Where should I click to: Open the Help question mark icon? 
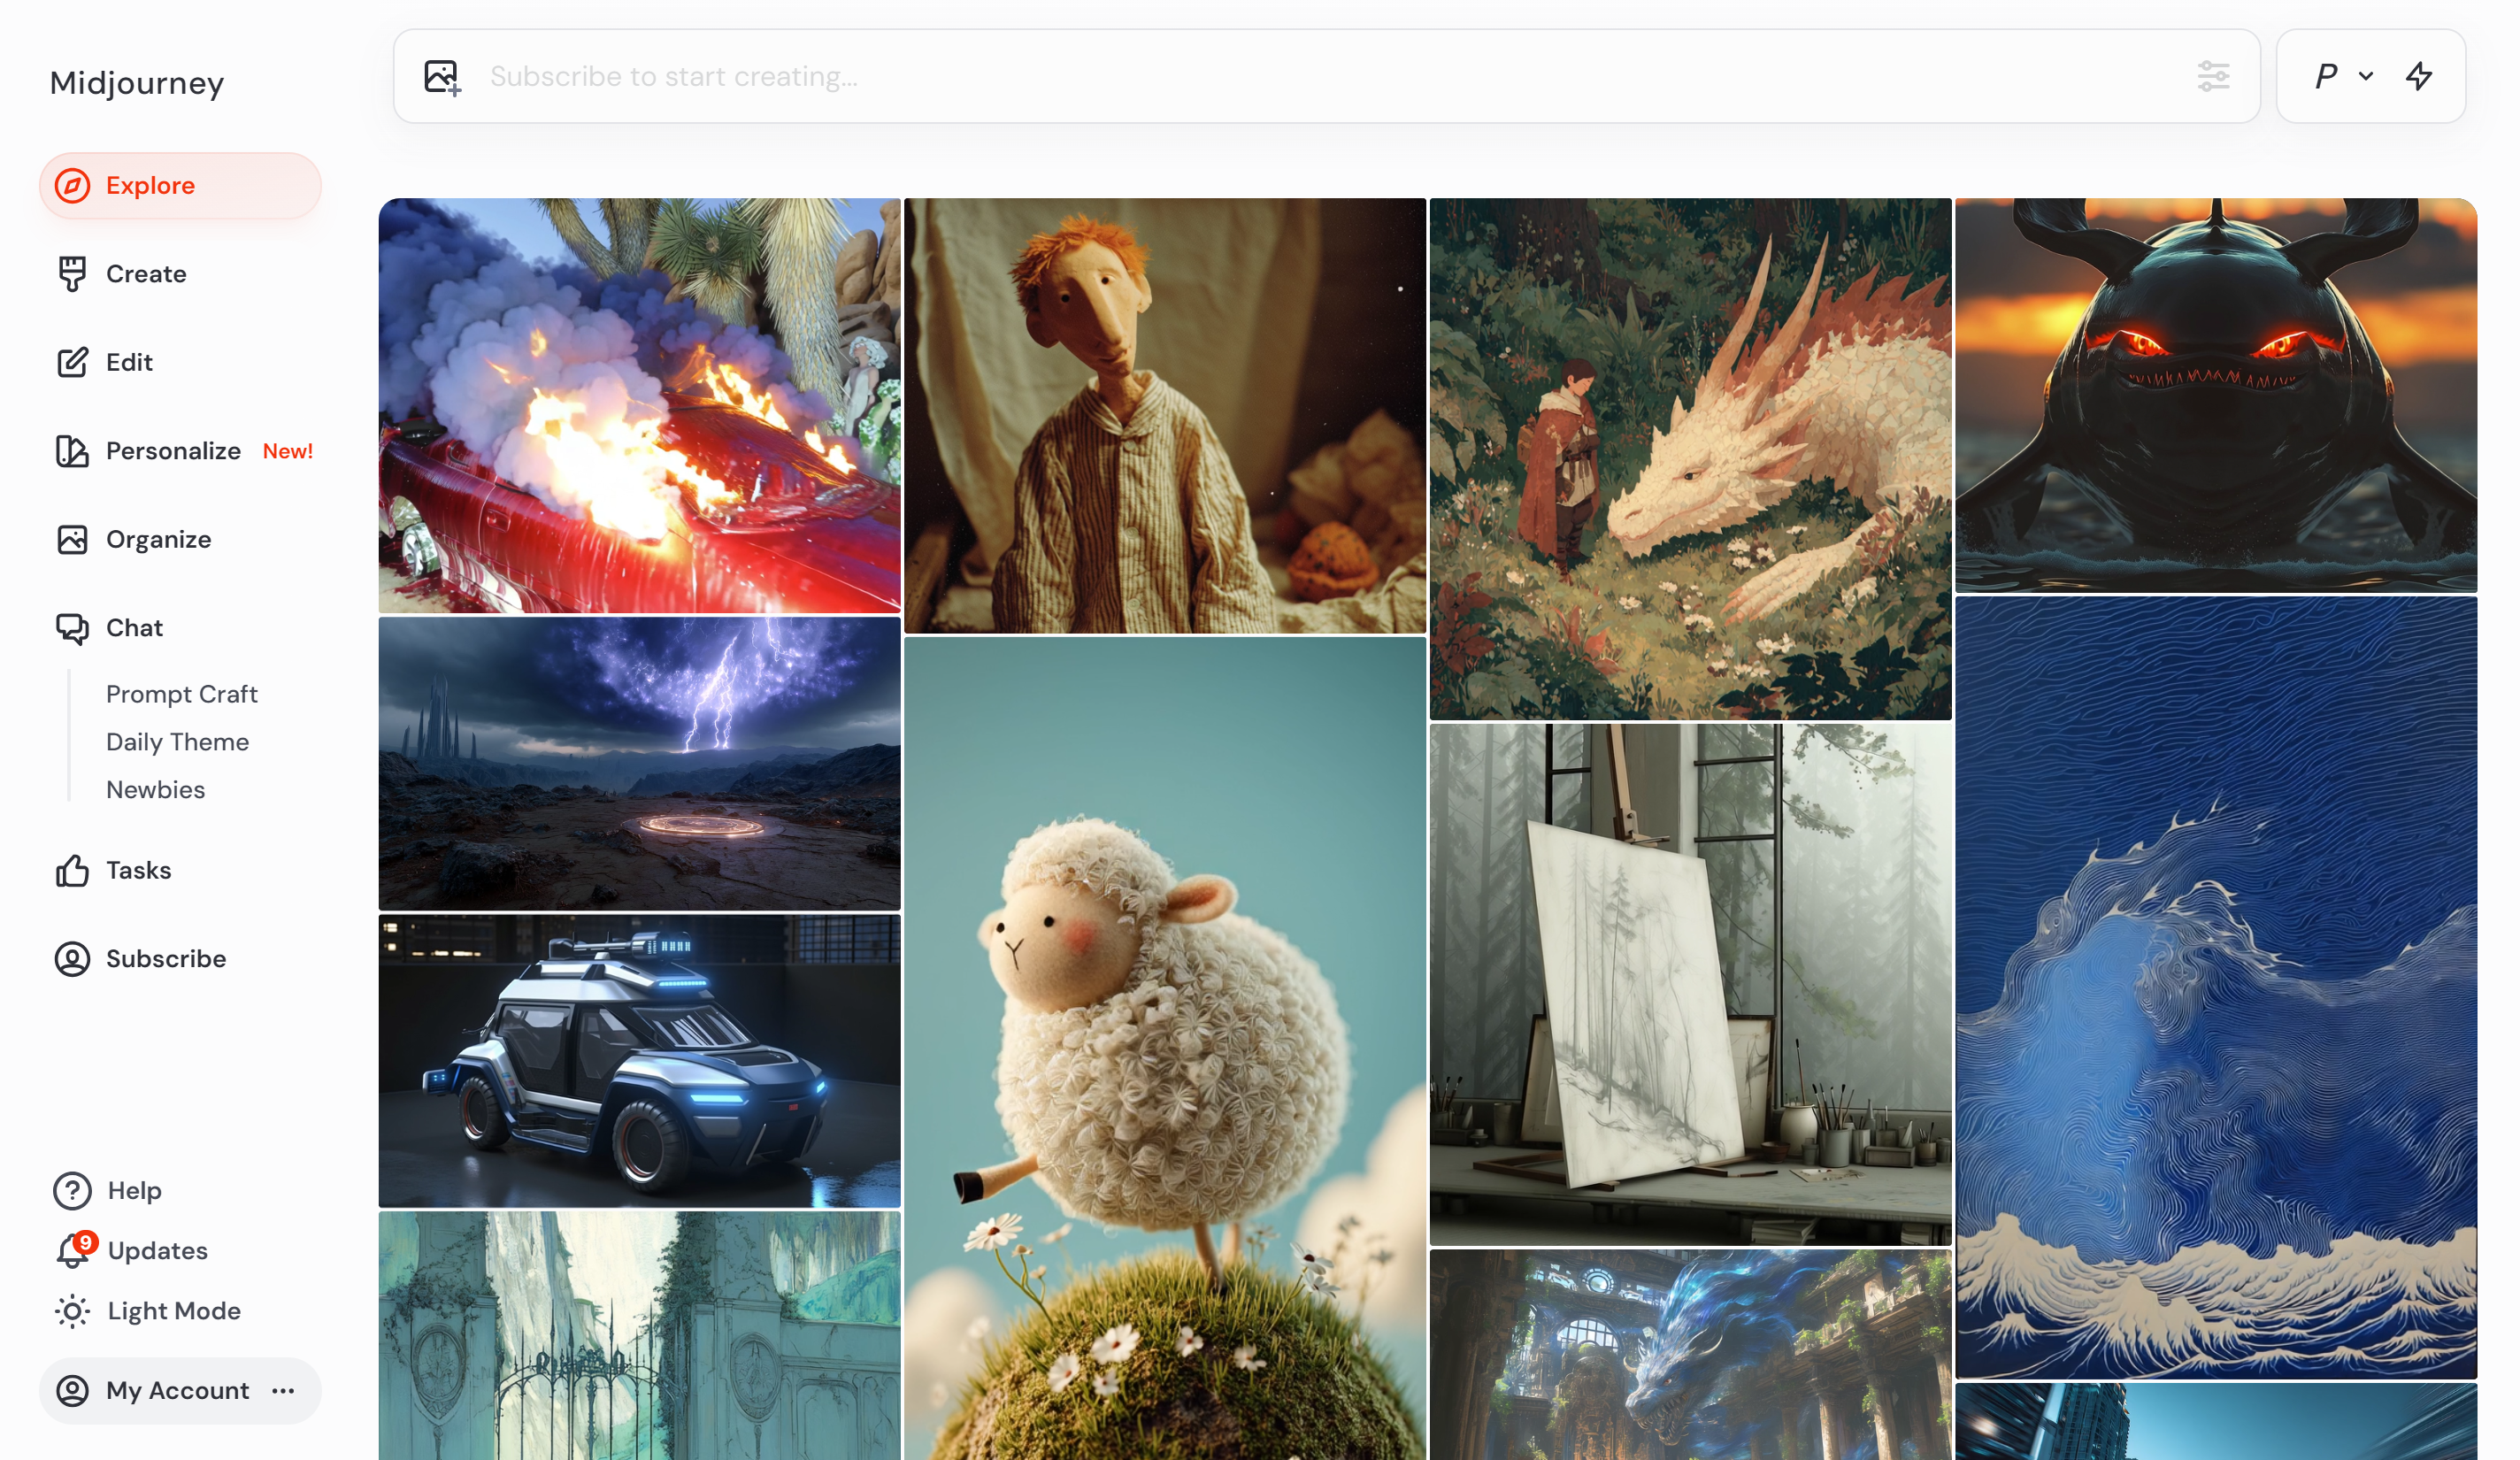(x=72, y=1191)
